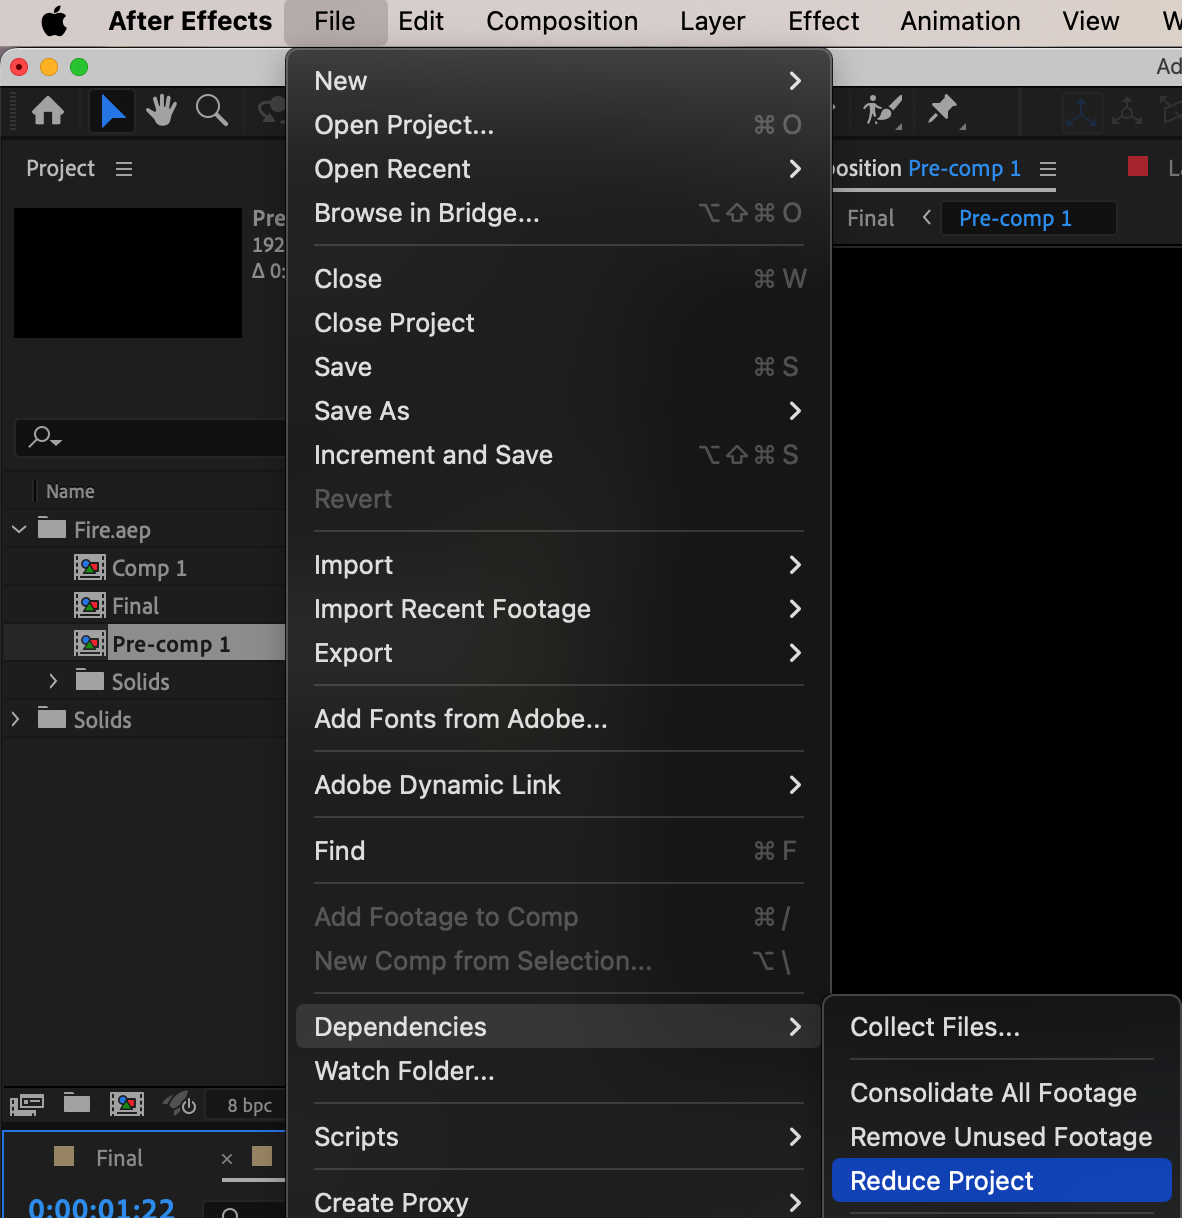Click the nested Solids folder icon under Fire.aep
The width and height of the screenshot is (1182, 1218).
(90, 680)
